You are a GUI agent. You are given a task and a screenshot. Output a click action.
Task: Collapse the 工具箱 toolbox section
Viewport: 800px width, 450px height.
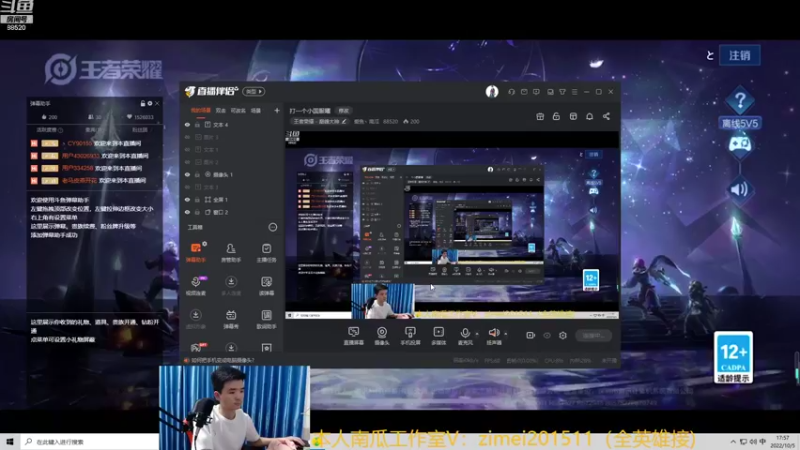point(273,227)
